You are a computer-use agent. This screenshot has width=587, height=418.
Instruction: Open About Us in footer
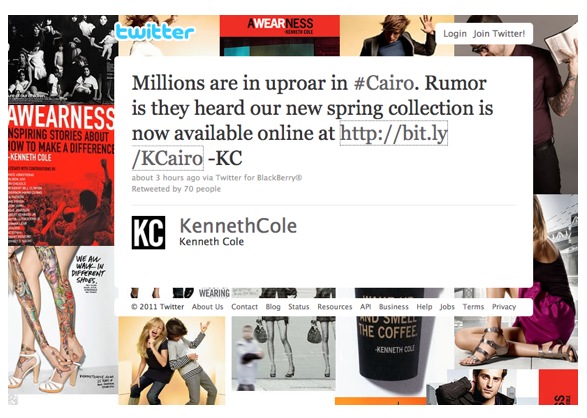click(207, 307)
